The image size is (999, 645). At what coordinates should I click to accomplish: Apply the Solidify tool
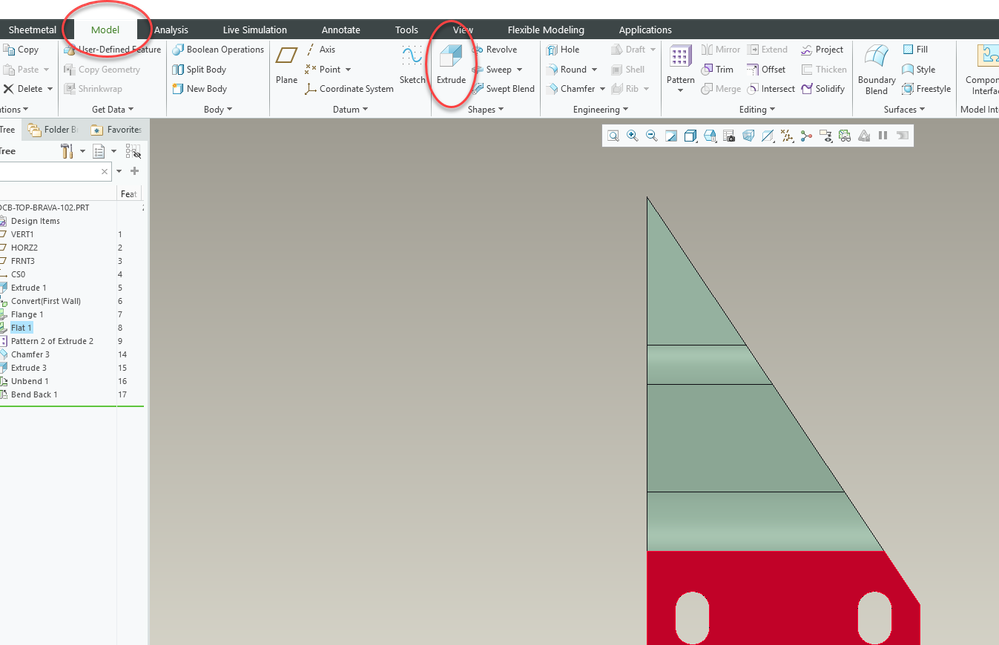tap(823, 89)
